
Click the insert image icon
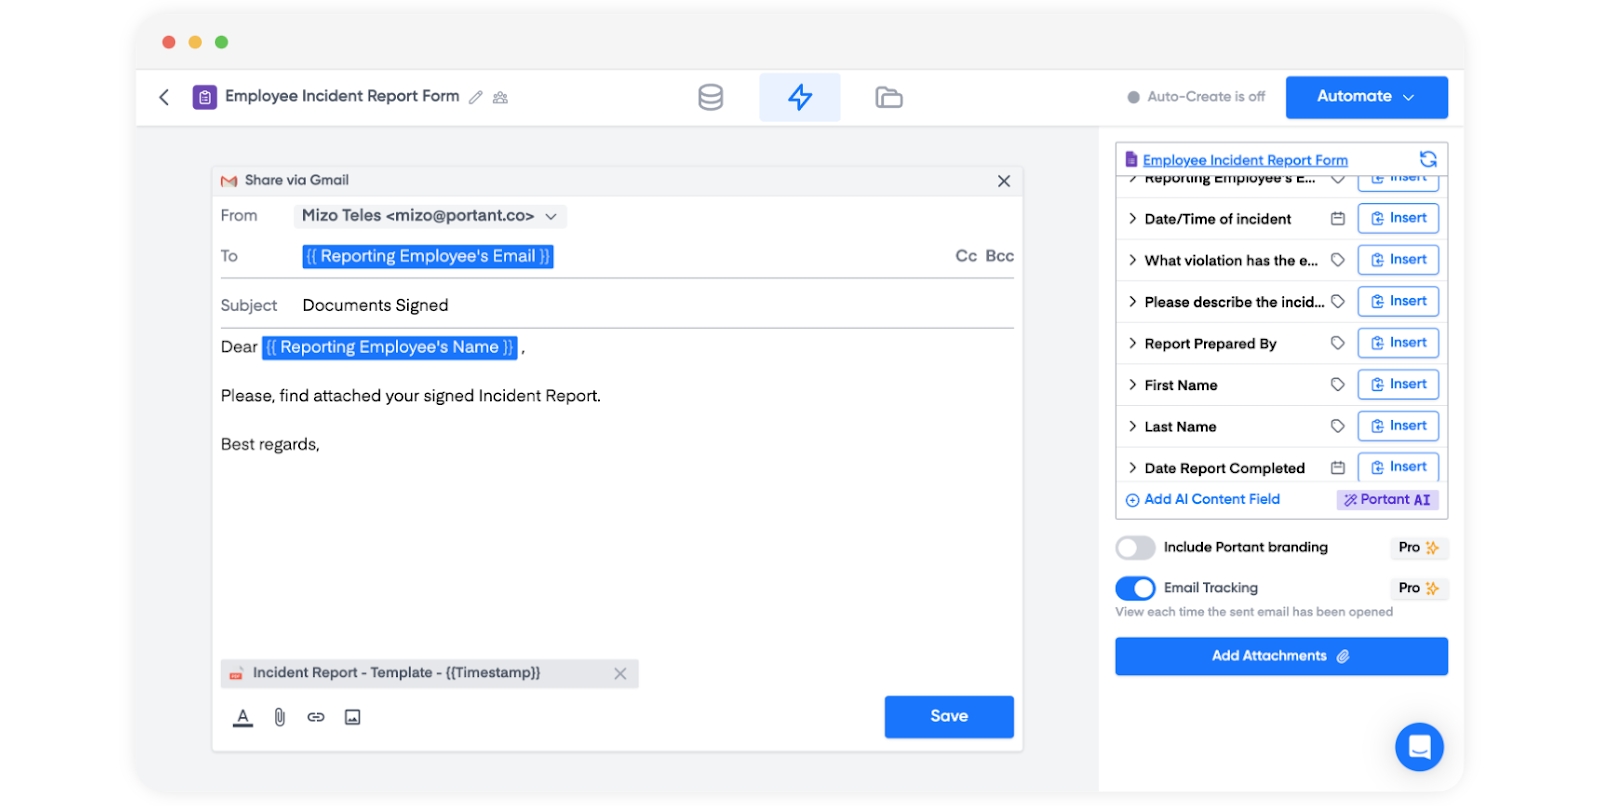(352, 717)
